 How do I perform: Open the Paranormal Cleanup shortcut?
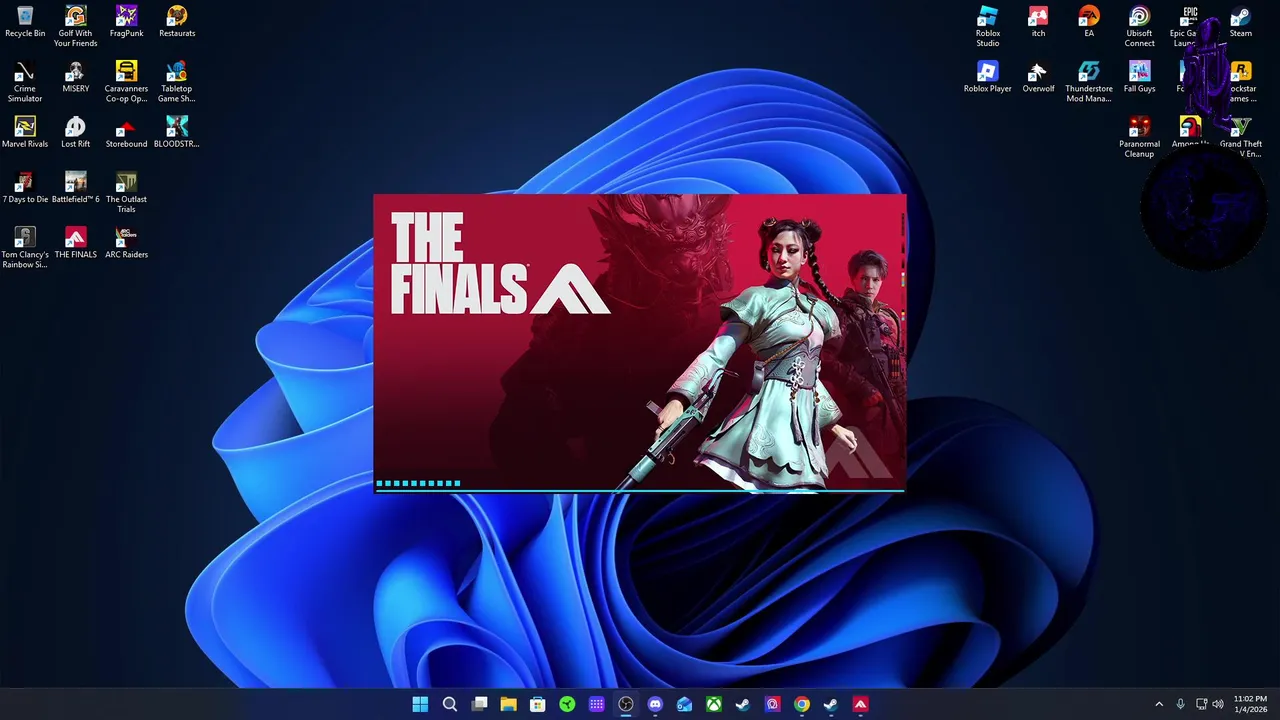click(1139, 137)
